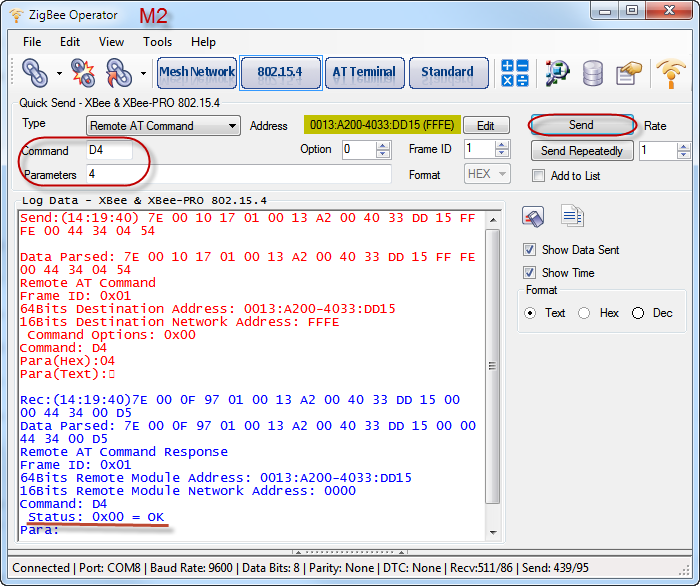
Task: Decrease the Rate value with down arrow
Action: pyautogui.click(x=683, y=156)
